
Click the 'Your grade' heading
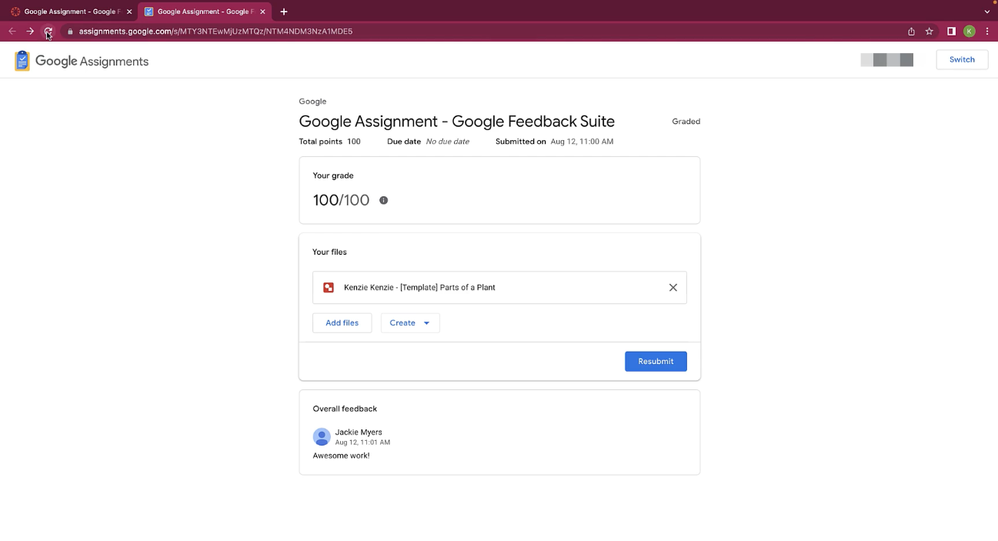click(333, 176)
